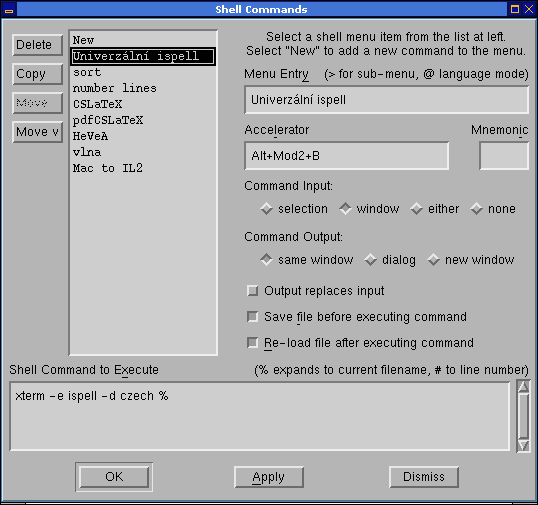538x505 pixels.
Task: Click the scrollbar up arrow in command box
Action: coord(523,387)
